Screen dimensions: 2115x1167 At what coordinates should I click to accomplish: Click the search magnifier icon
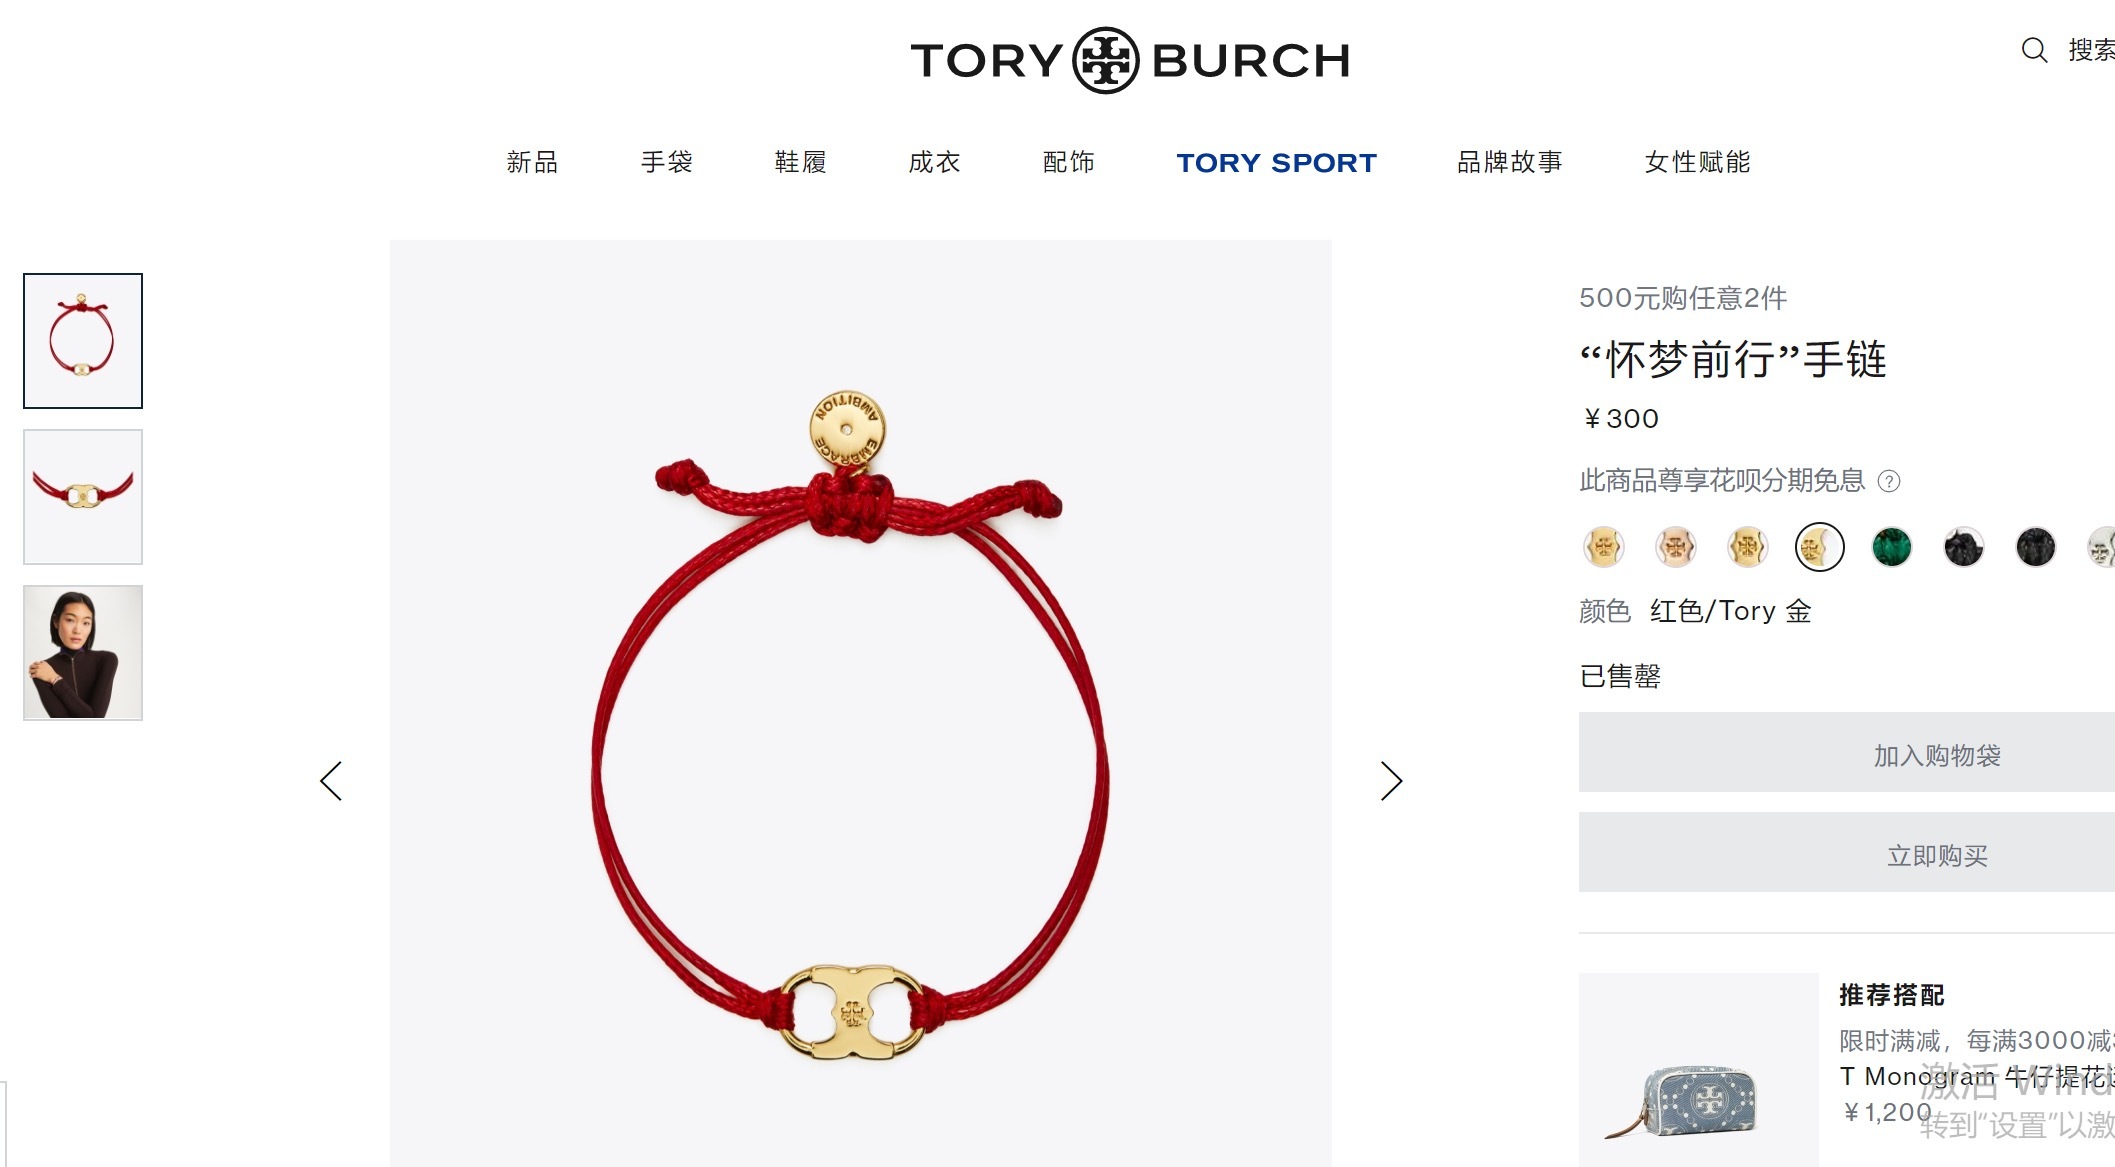[x=2034, y=50]
